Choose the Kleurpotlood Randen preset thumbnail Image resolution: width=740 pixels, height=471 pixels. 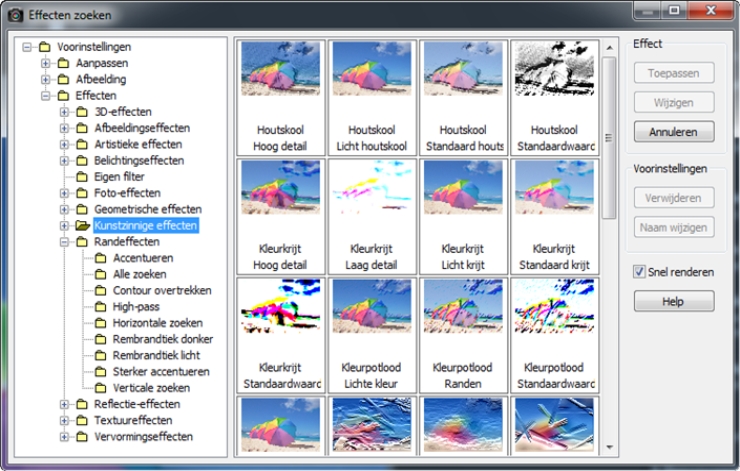pos(463,334)
